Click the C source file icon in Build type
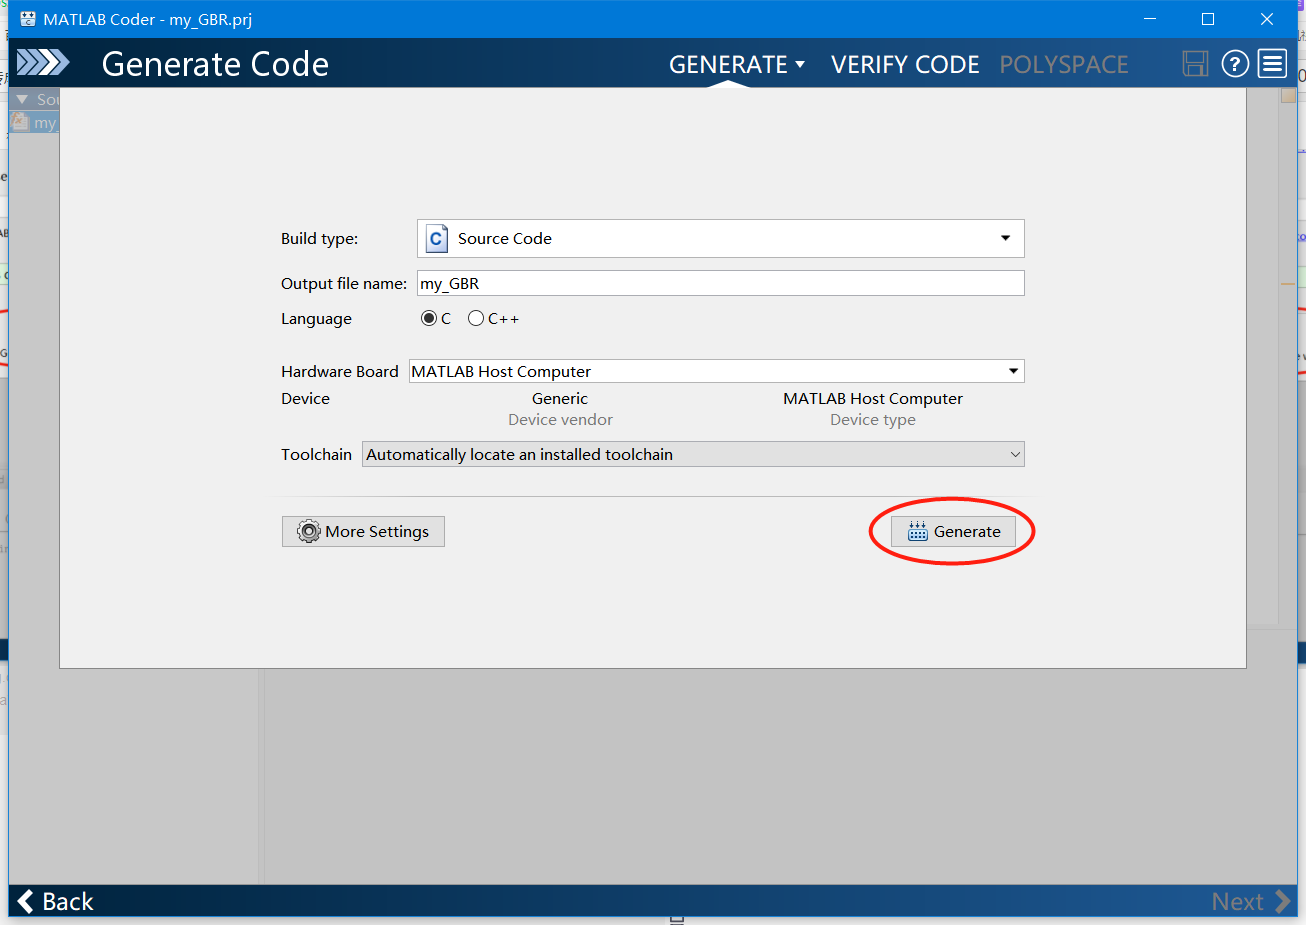Screen dimensions: 1306x925 [436, 238]
